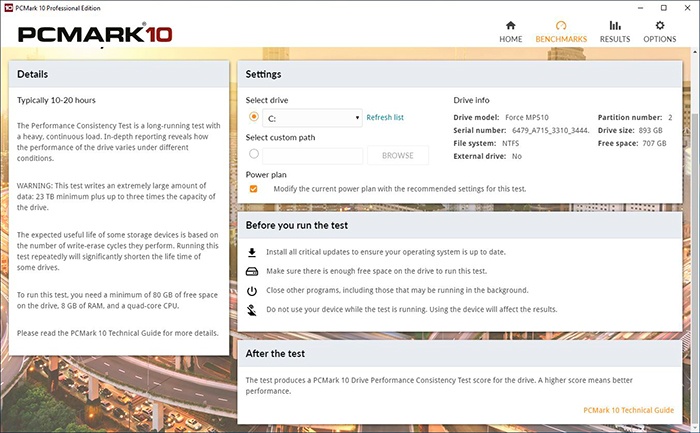Click the Options gear icon
Screen dimensions: 700x433
point(659,25)
